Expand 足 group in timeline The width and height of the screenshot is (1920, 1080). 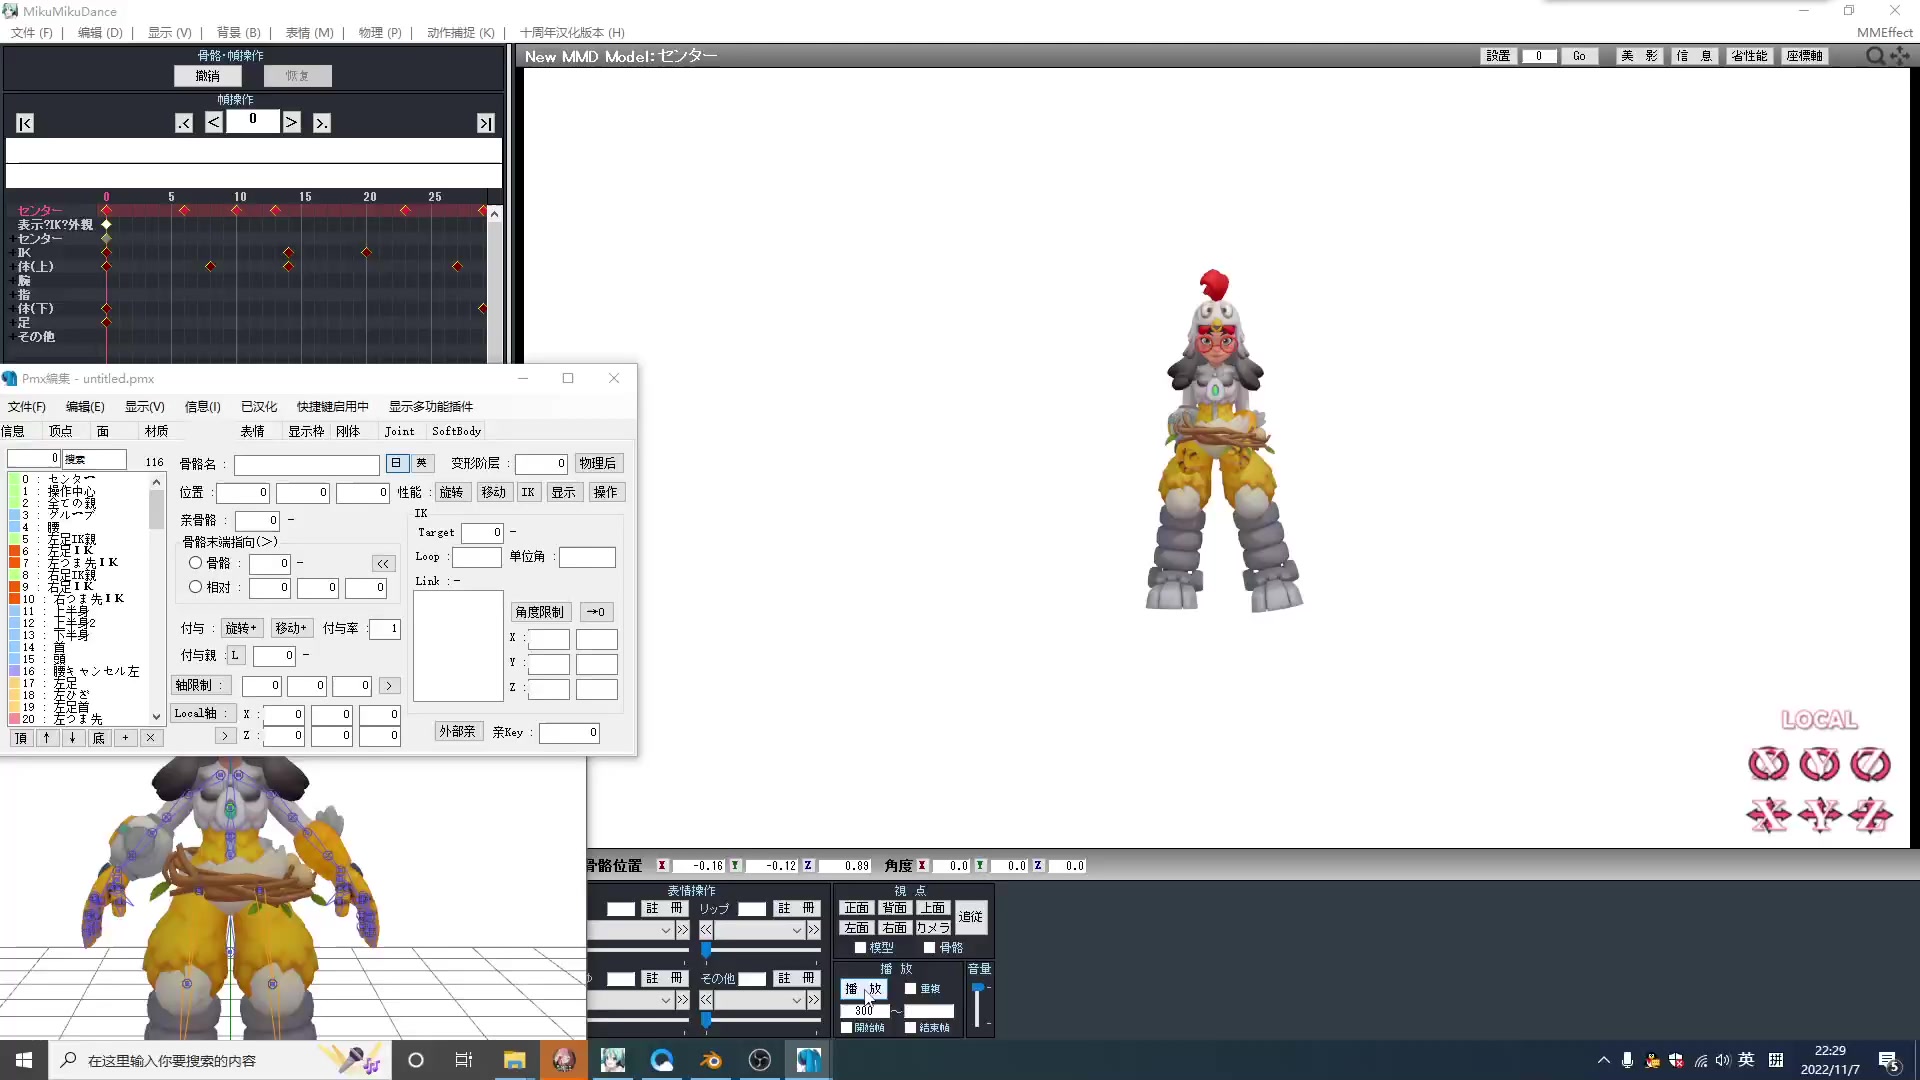click(x=13, y=323)
